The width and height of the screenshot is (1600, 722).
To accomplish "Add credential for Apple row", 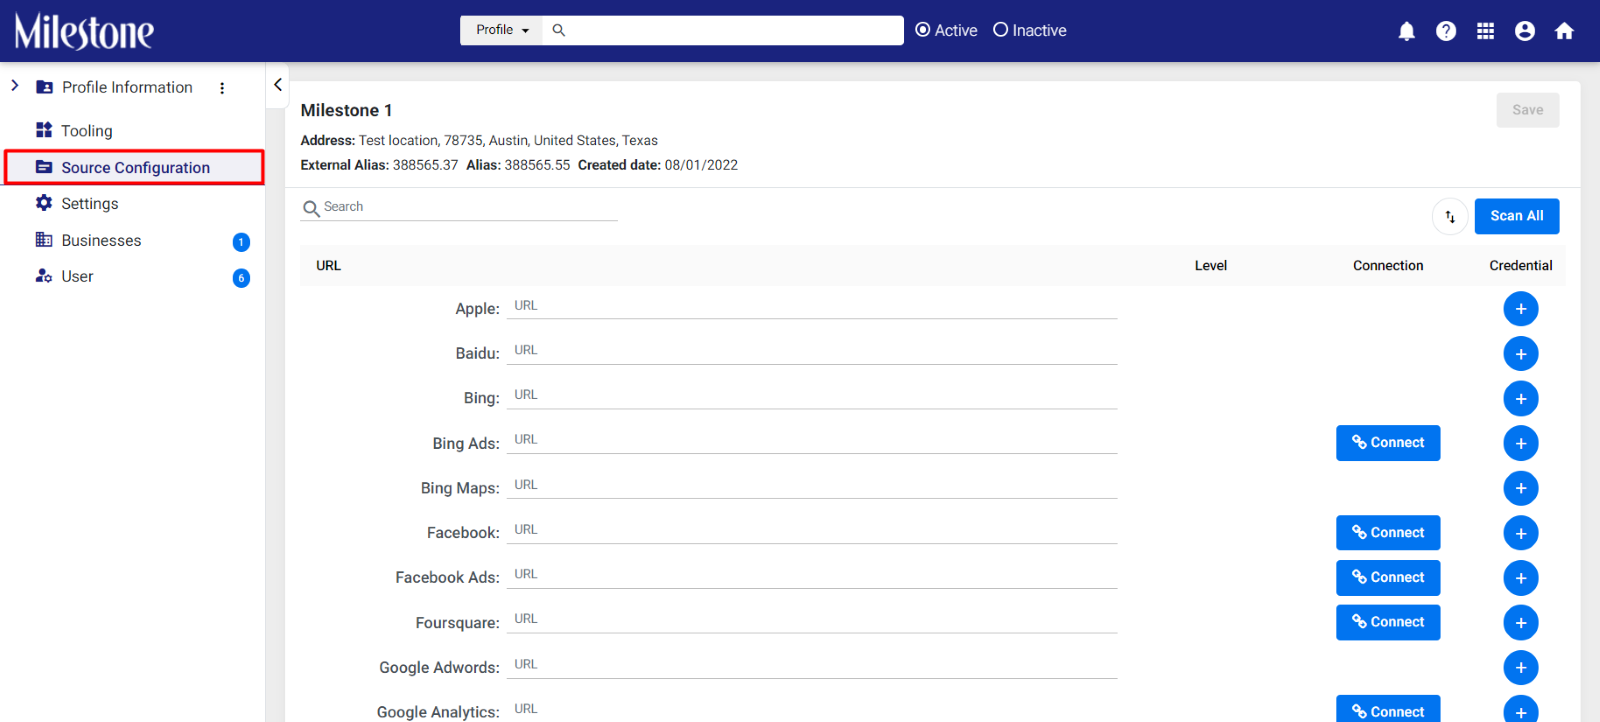I will tap(1521, 309).
